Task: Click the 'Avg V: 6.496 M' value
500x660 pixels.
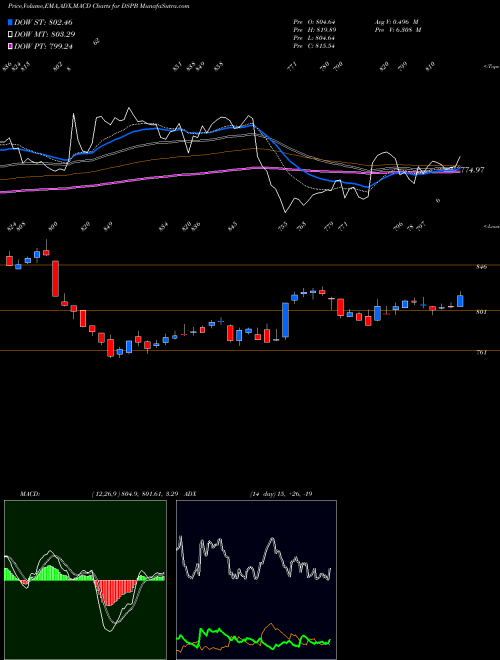Action: coord(396,22)
